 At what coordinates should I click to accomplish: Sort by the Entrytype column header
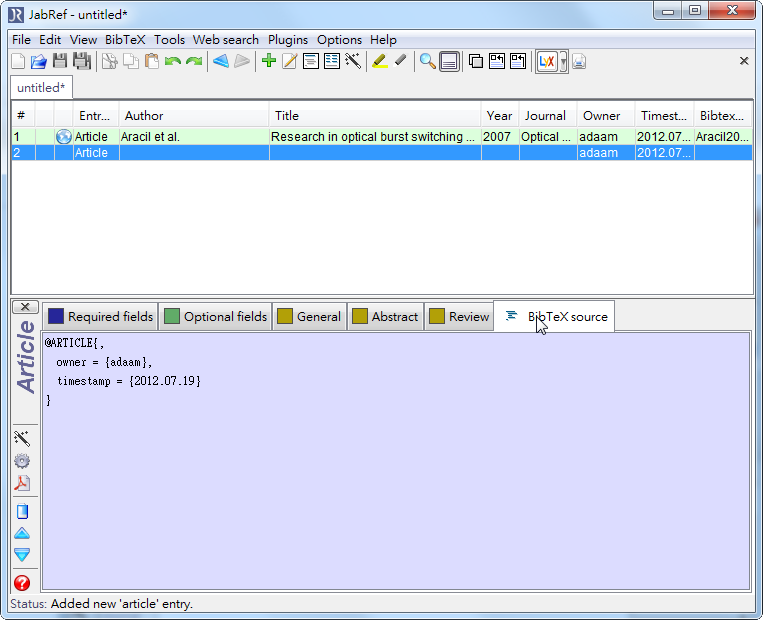[x=96, y=116]
